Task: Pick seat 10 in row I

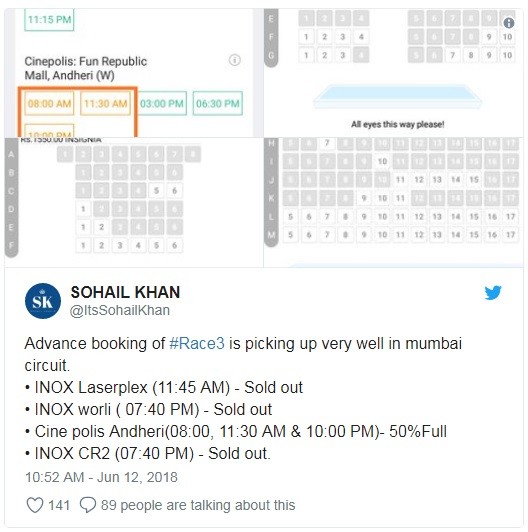Action: pyautogui.click(x=382, y=162)
